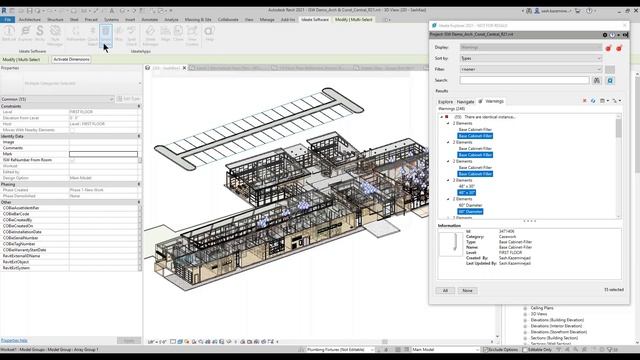This screenshot has height=360, width=640.
Task: Click the Quick Select ribbon icon
Action: pos(93,35)
